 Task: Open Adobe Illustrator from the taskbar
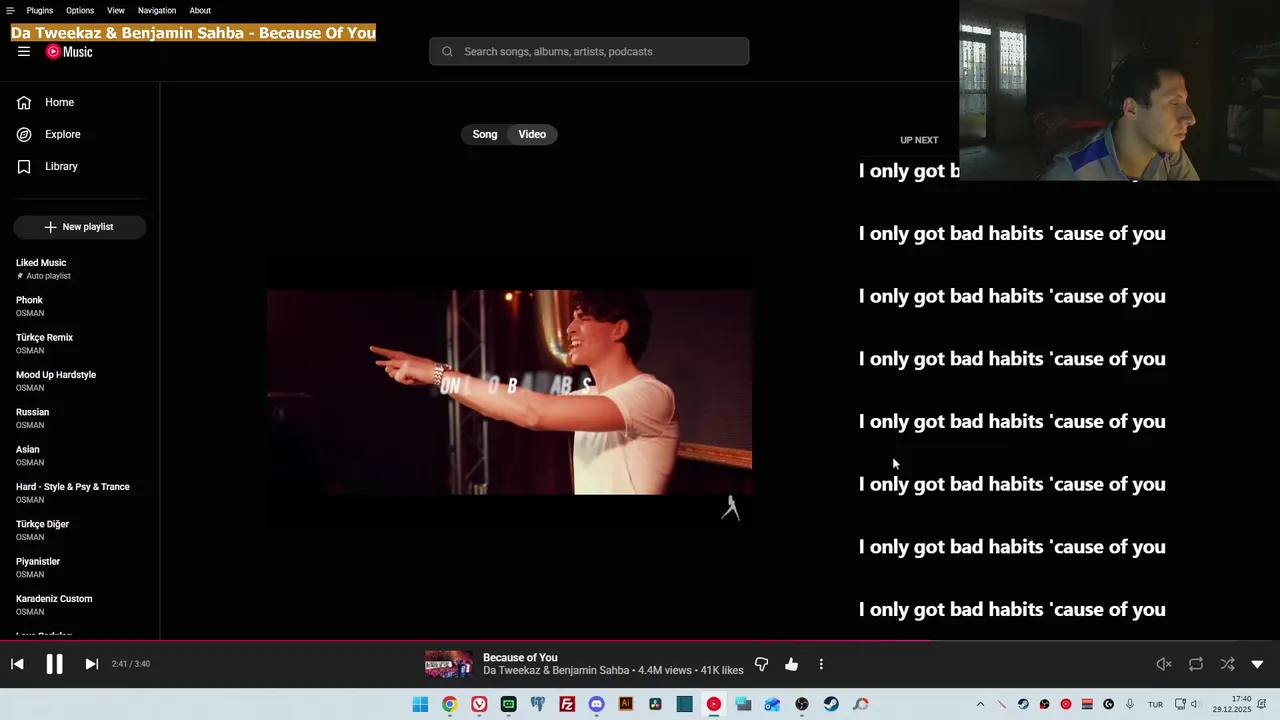626,704
